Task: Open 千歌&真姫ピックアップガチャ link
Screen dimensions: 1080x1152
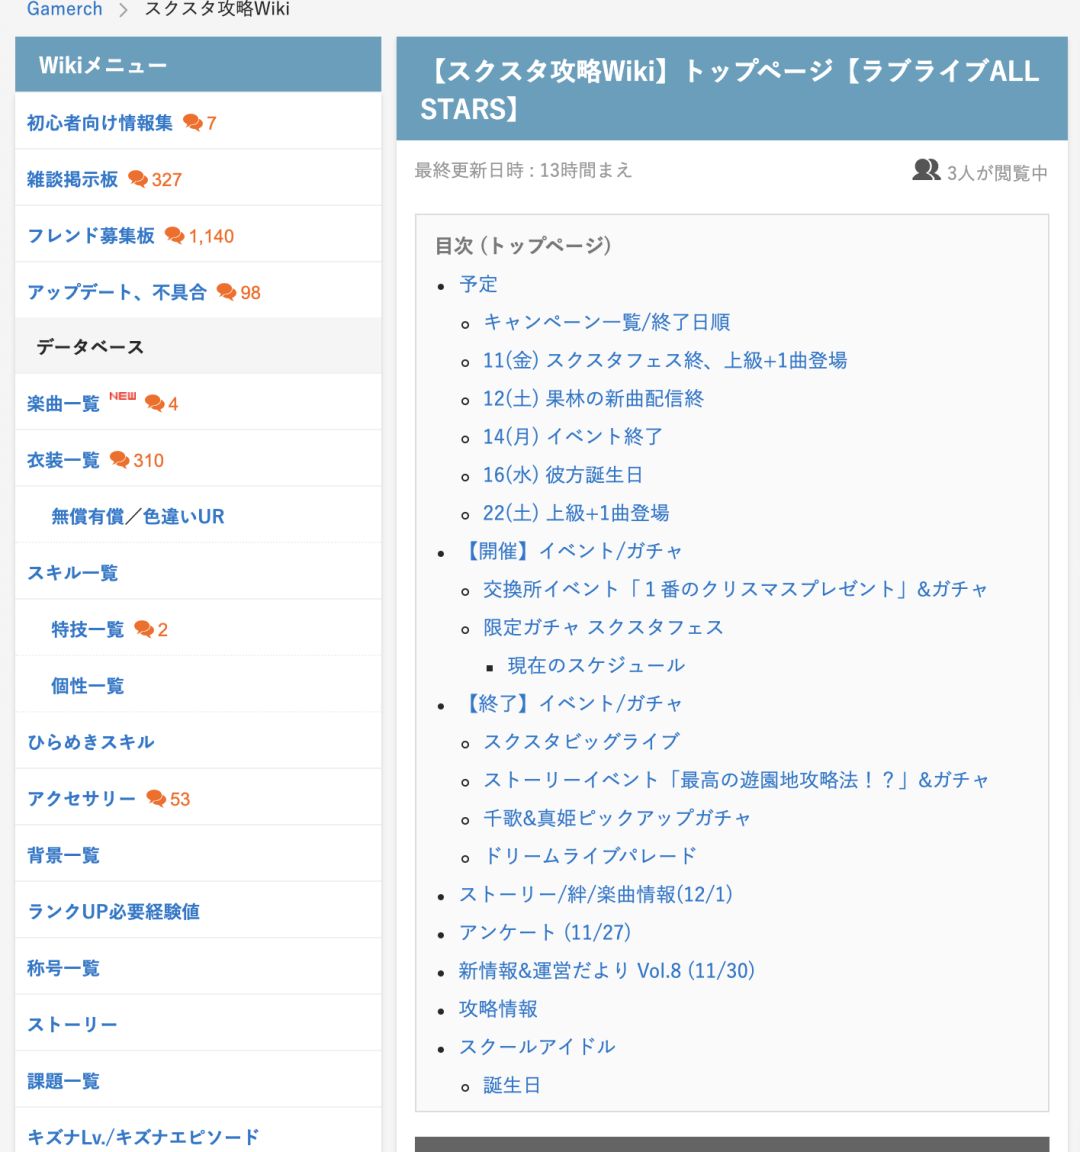Action: coord(617,818)
